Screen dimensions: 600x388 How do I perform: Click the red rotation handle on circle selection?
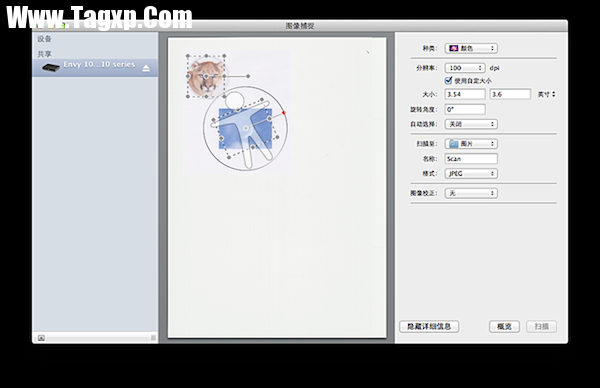284,112
